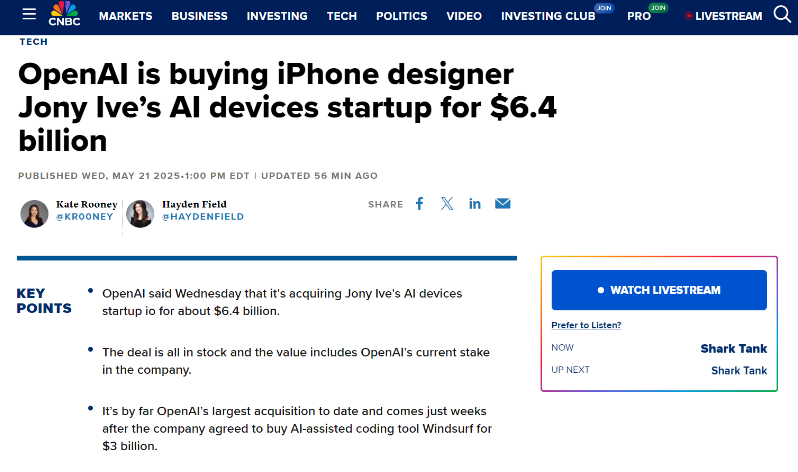798x472 pixels.
Task: Open the Investing menu
Action: (277, 17)
